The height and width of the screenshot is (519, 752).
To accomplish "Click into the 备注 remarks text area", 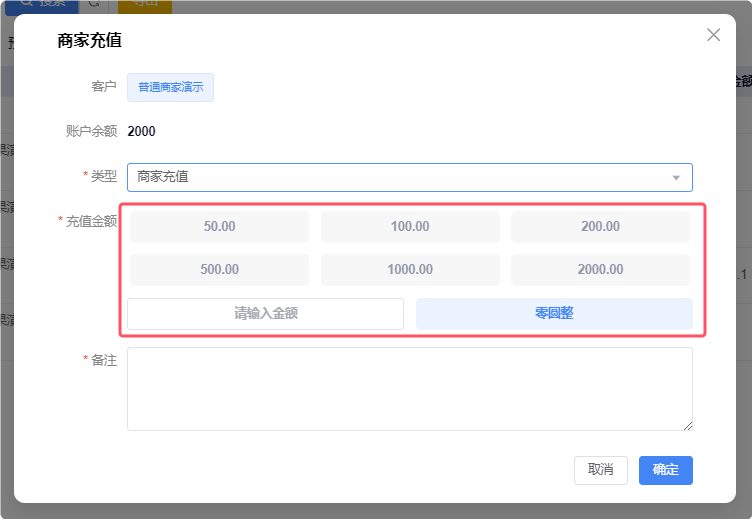I will (x=409, y=389).
